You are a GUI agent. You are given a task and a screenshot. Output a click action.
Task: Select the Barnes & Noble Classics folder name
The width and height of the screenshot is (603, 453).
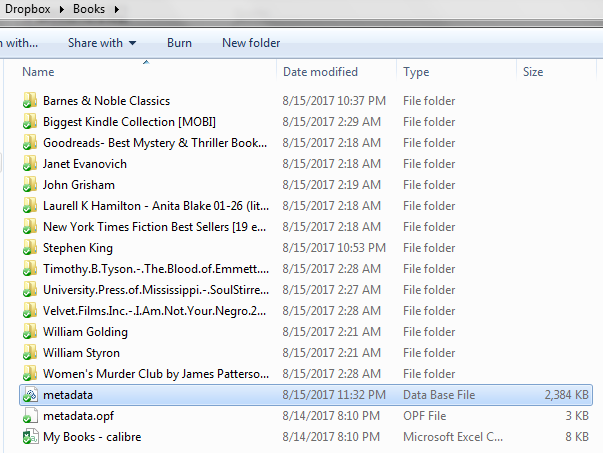(107, 101)
